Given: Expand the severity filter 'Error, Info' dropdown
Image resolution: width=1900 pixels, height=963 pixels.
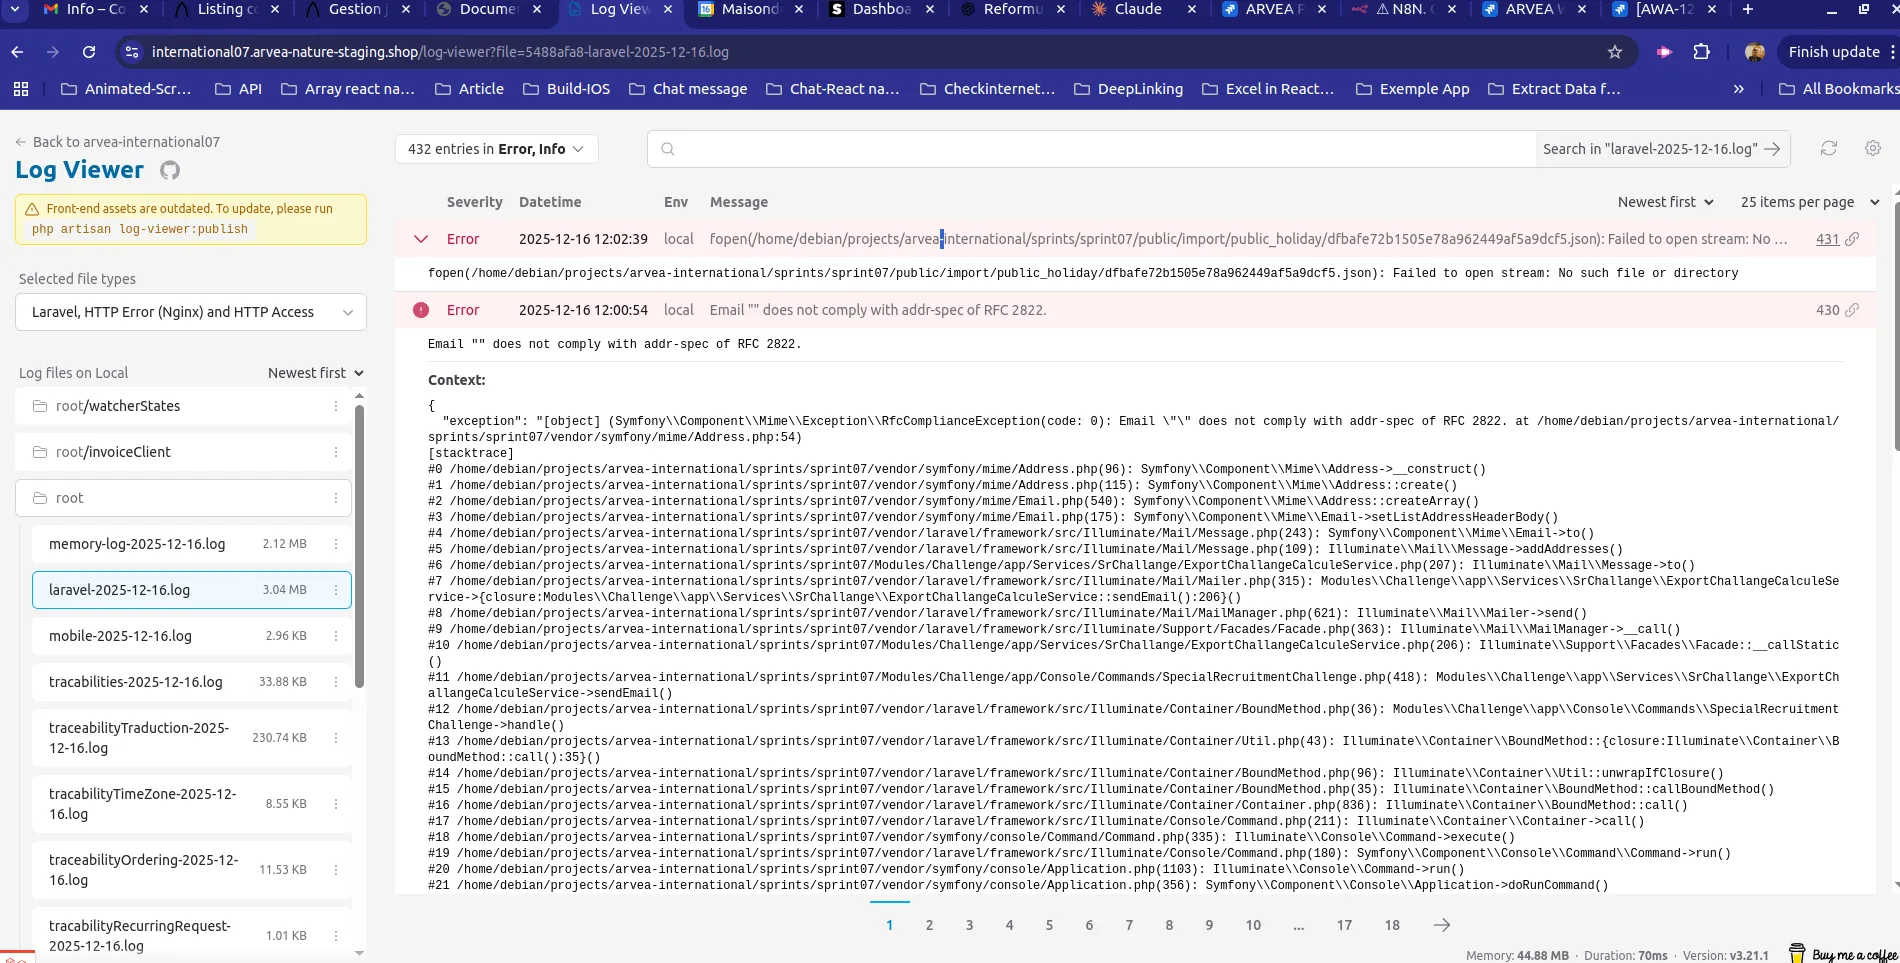Looking at the screenshot, I should pos(496,149).
